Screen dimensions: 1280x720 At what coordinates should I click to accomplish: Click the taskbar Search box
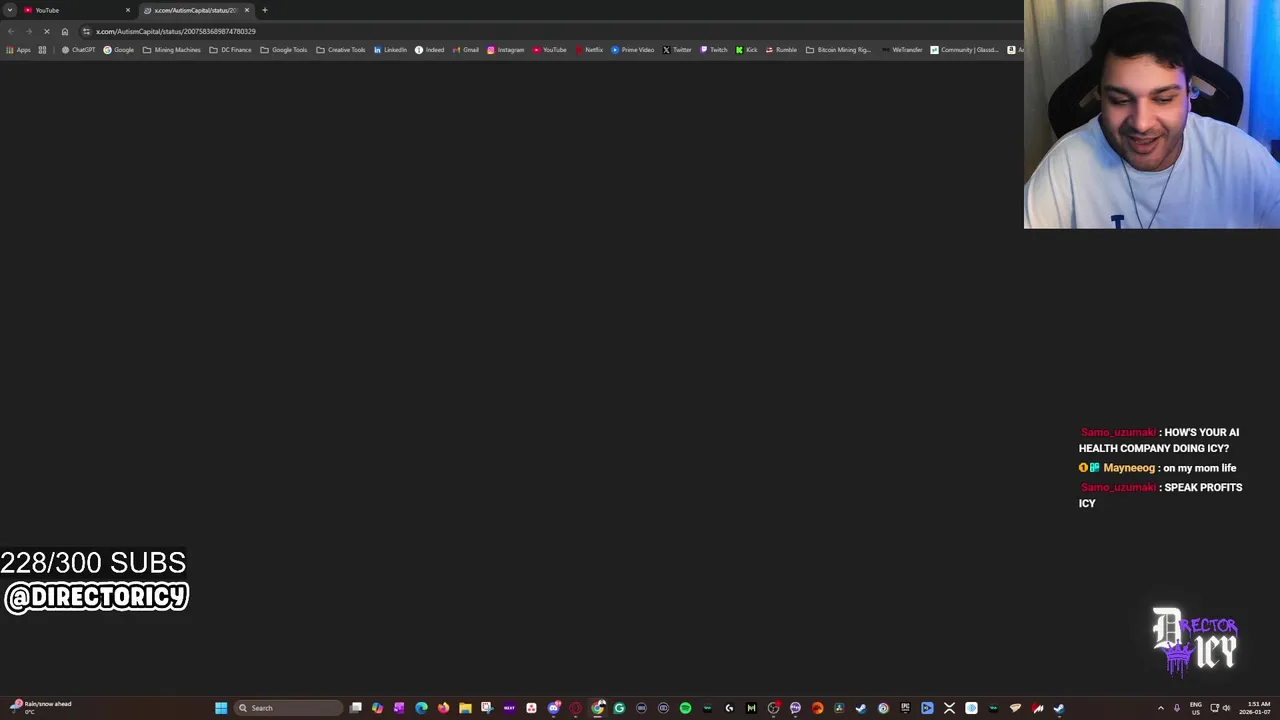pos(288,708)
